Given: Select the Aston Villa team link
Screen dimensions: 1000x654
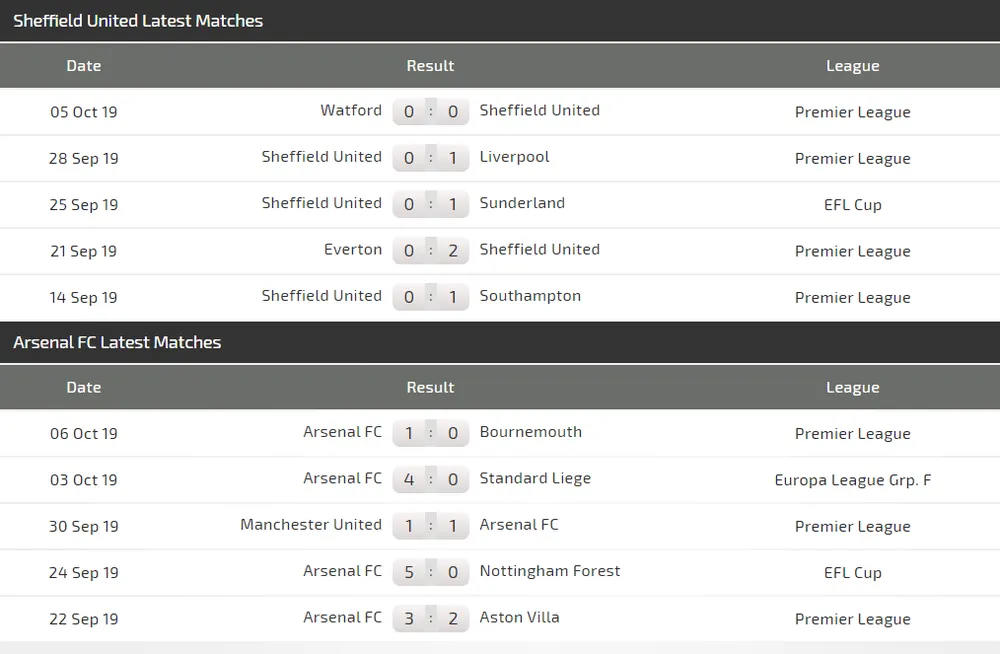Looking at the screenshot, I should [x=519, y=617].
